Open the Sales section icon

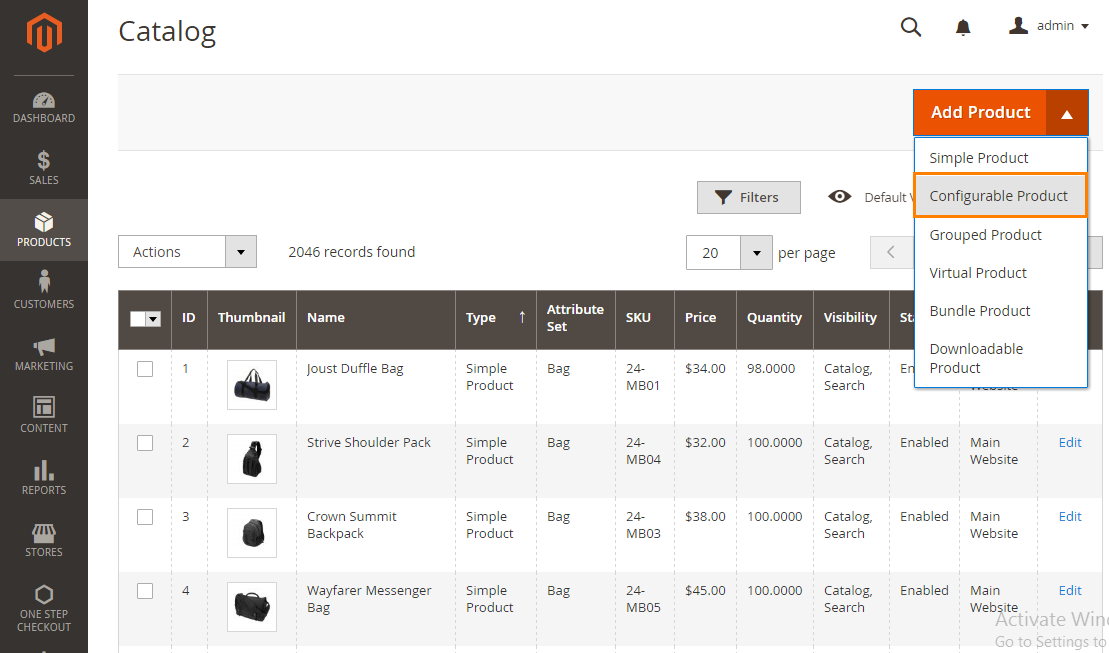pos(44,160)
